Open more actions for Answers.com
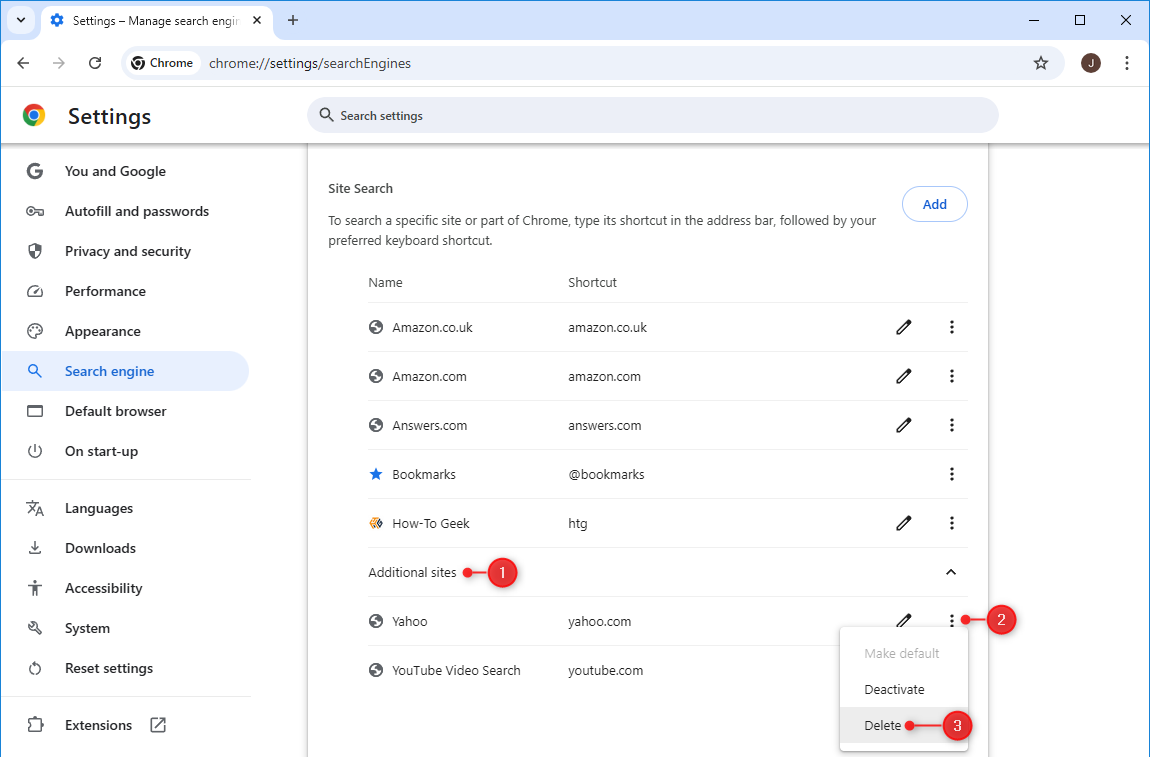The width and height of the screenshot is (1150, 757). tap(952, 425)
